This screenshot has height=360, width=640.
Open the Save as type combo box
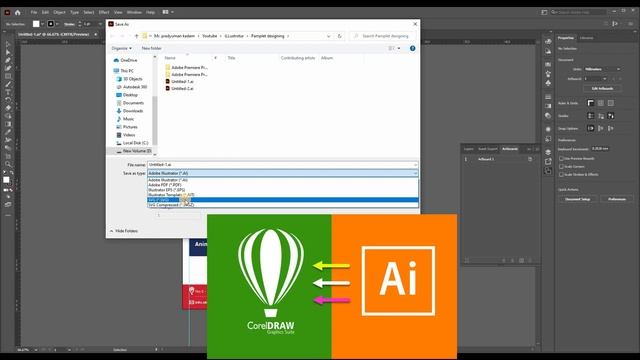tap(282, 173)
